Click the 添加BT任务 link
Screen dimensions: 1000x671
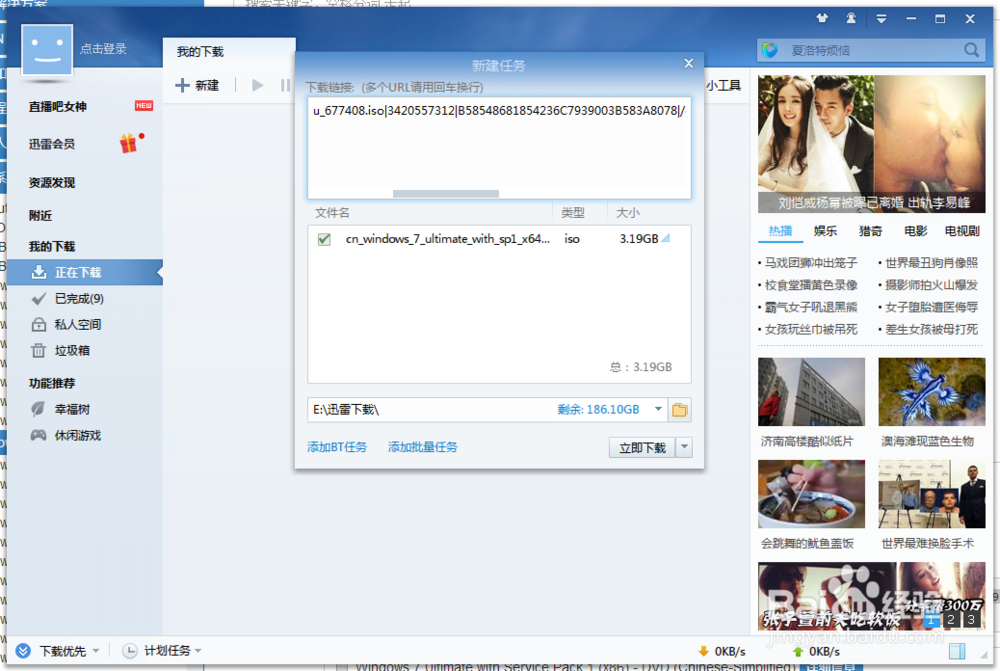[x=337, y=446]
